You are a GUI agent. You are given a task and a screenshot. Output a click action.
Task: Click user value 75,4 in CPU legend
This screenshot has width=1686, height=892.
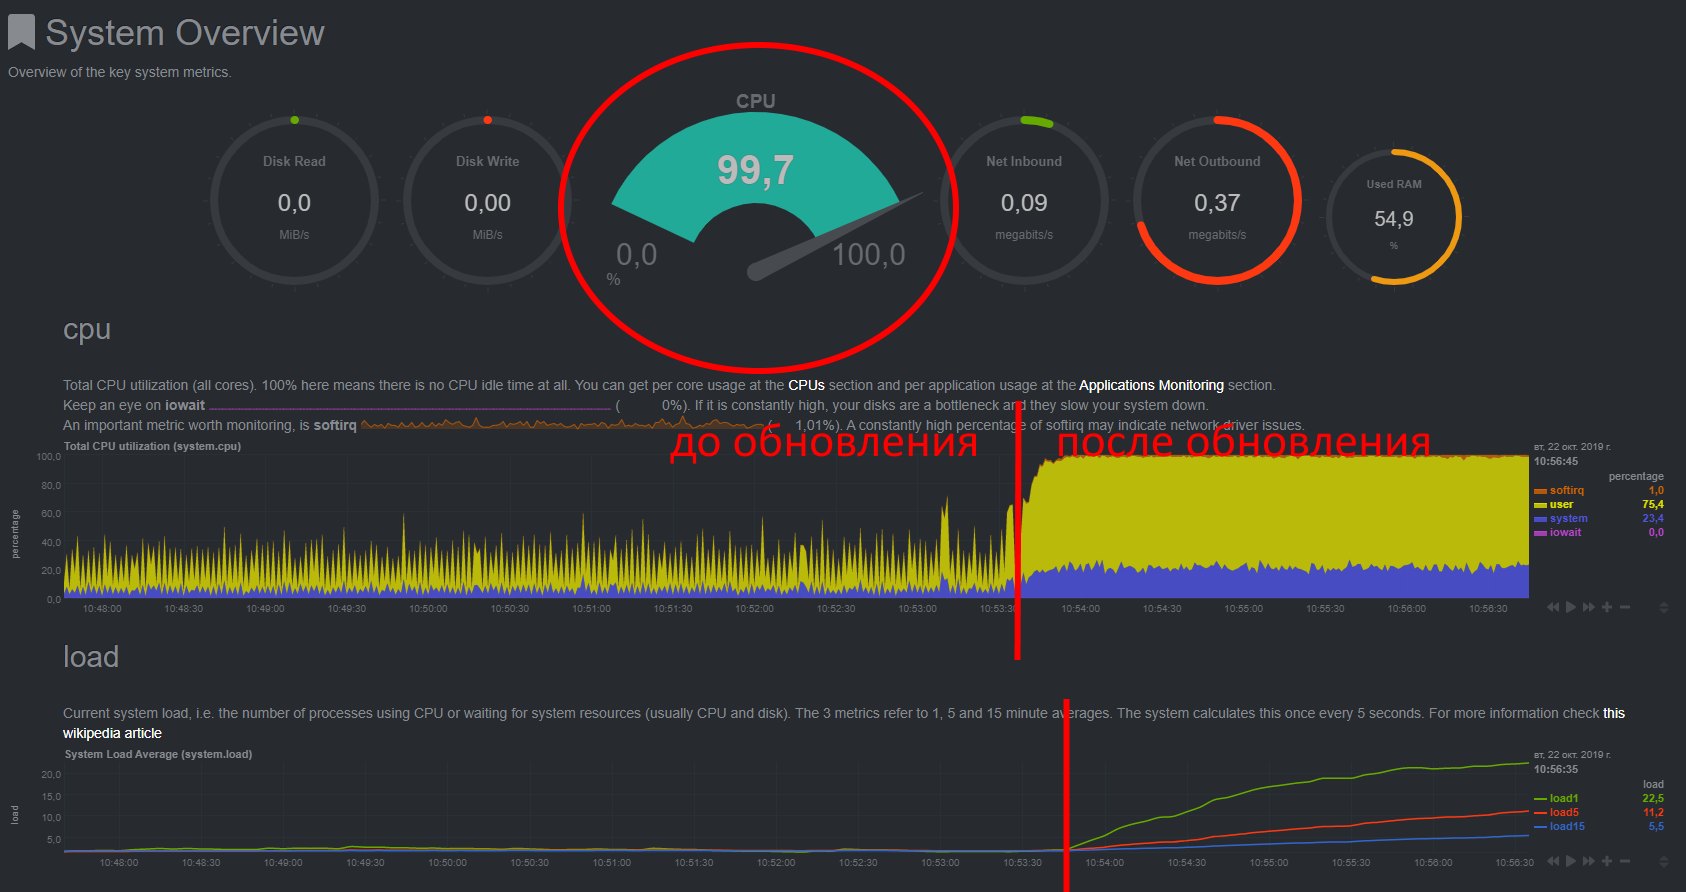(x=1653, y=504)
